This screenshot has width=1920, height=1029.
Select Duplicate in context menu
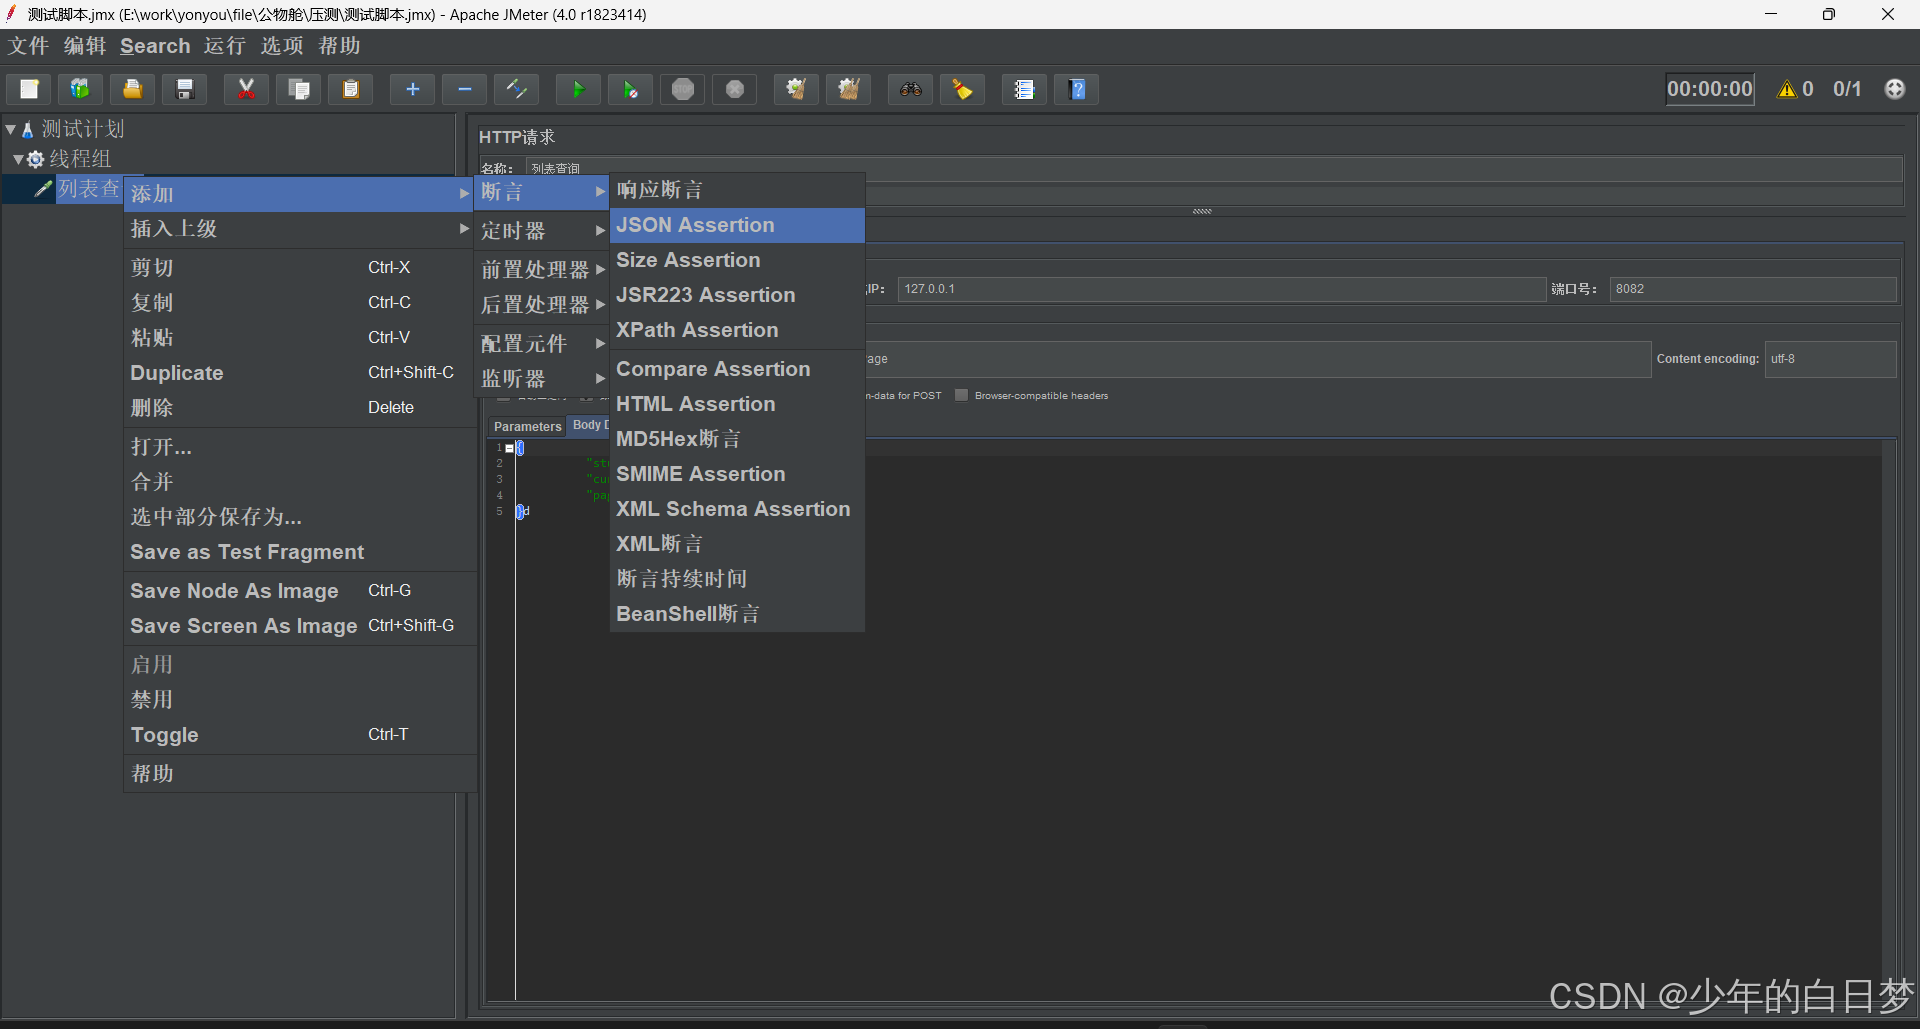tap(299, 373)
